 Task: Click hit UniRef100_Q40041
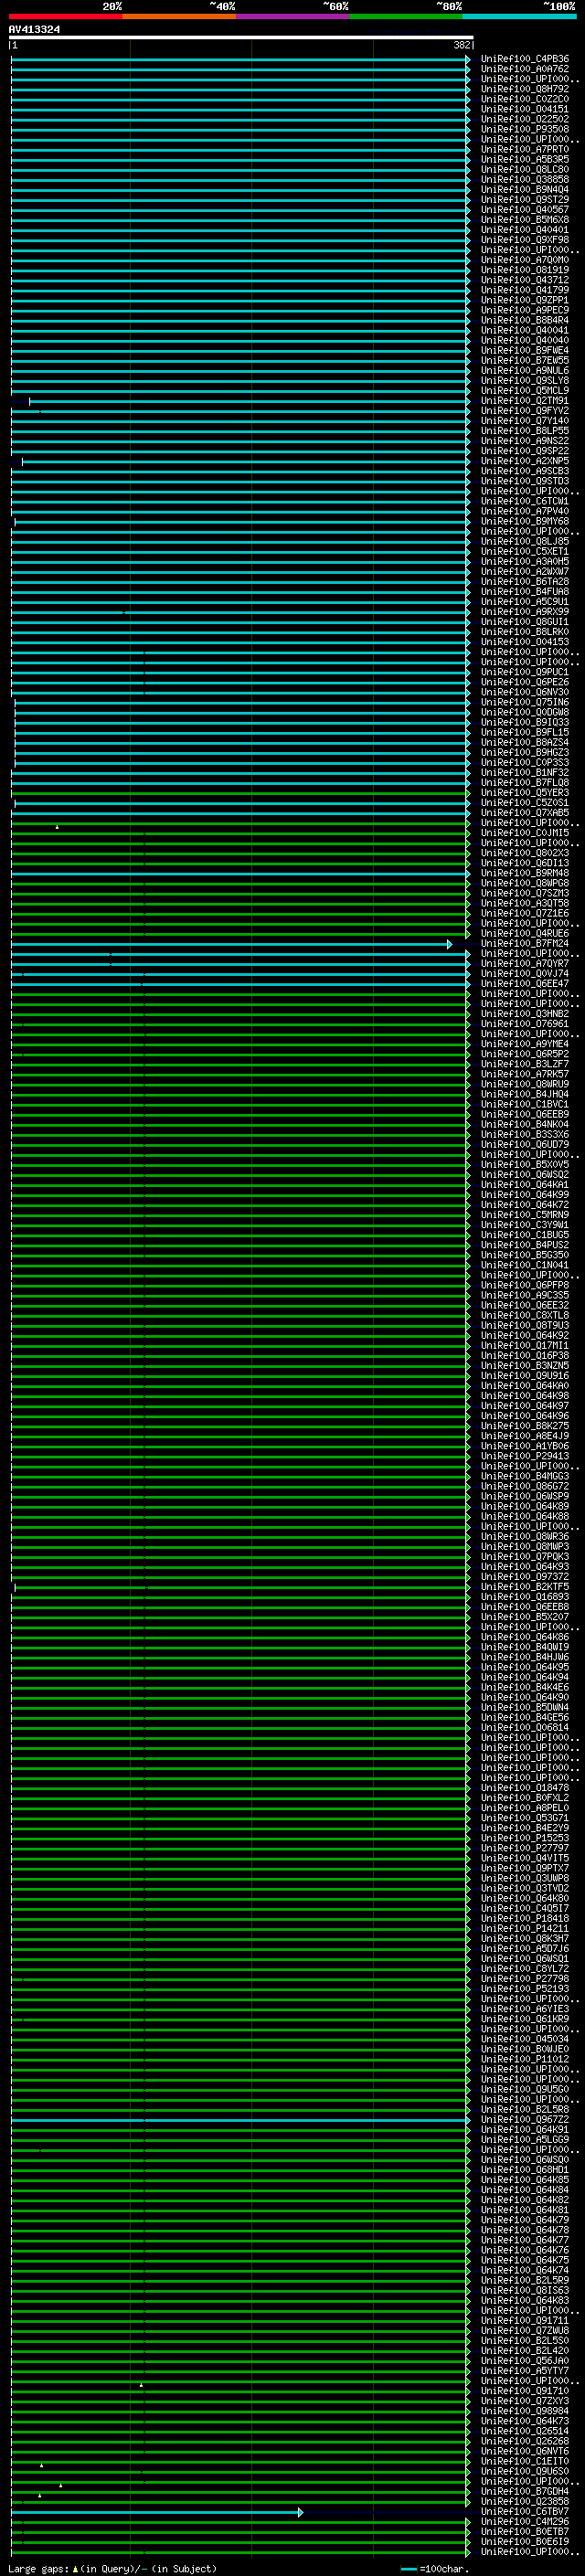pyautogui.click(x=524, y=330)
